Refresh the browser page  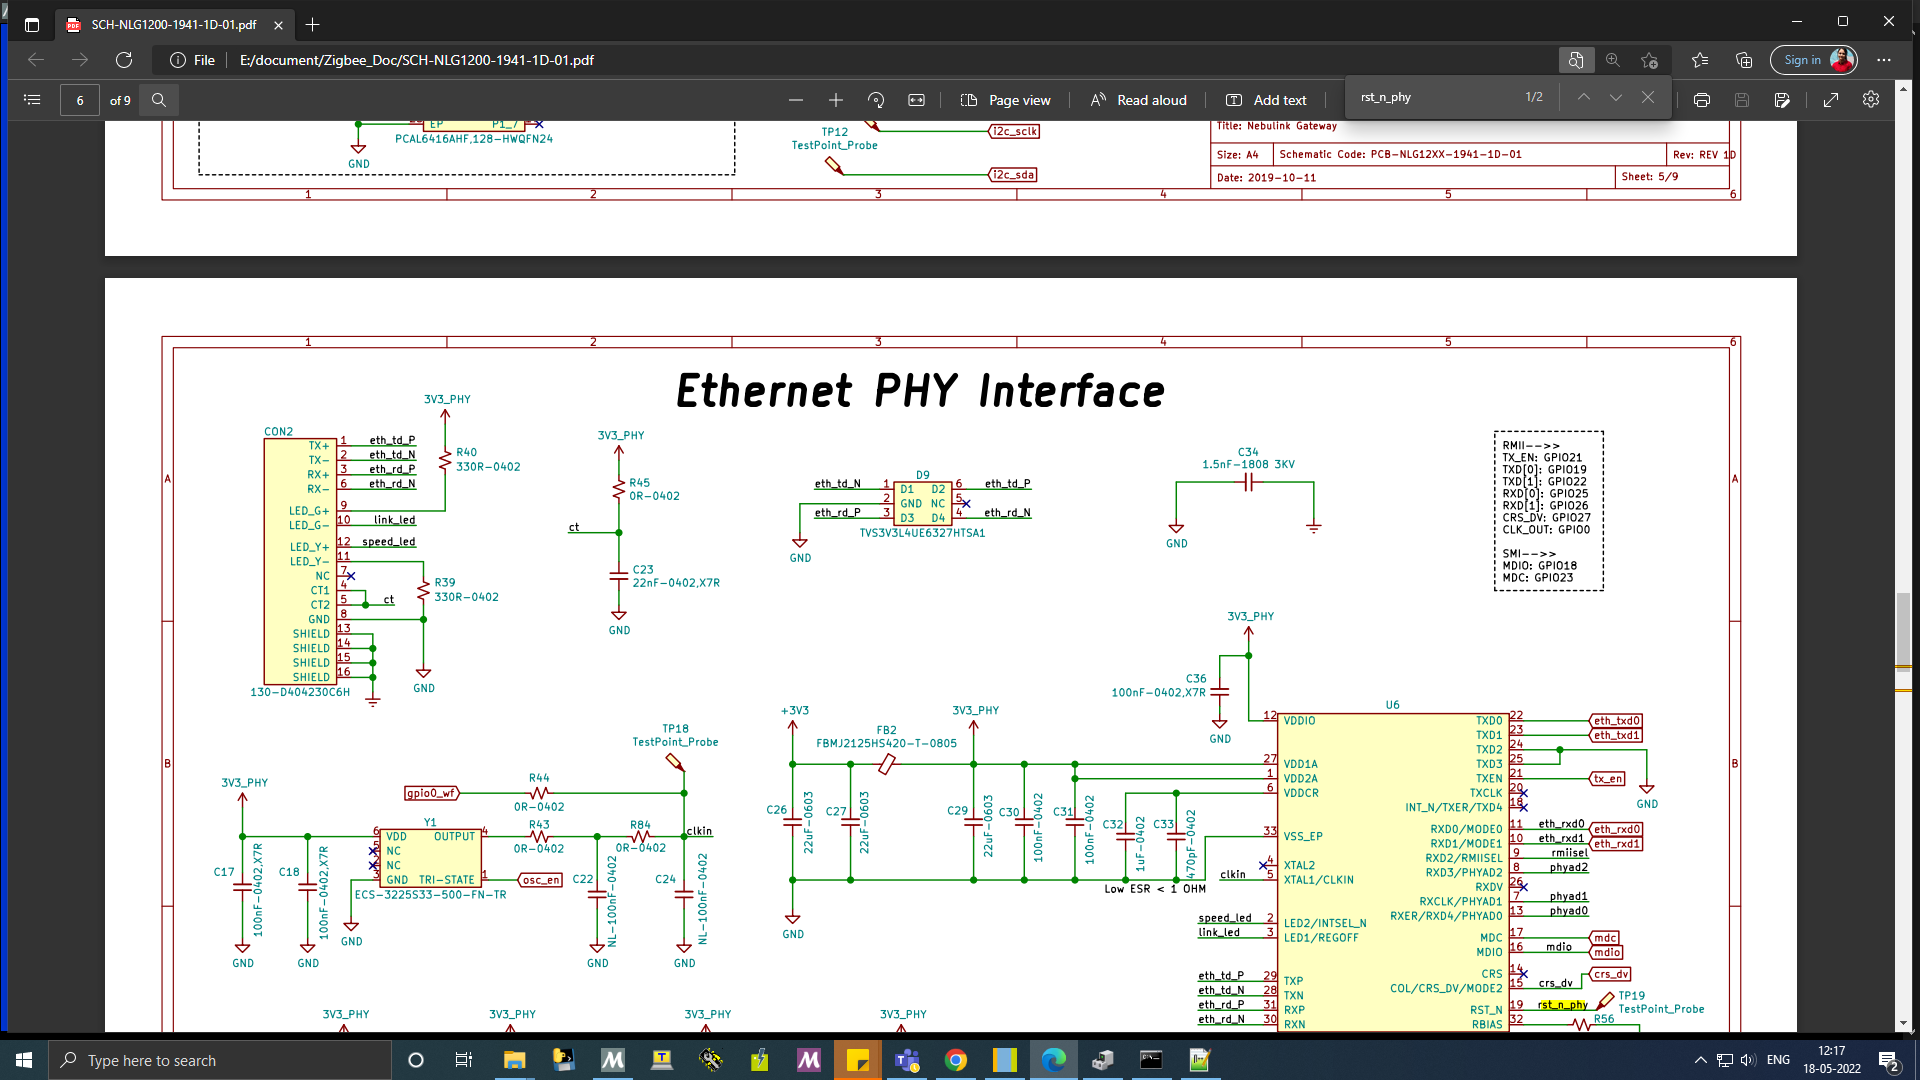click(124, 60)
